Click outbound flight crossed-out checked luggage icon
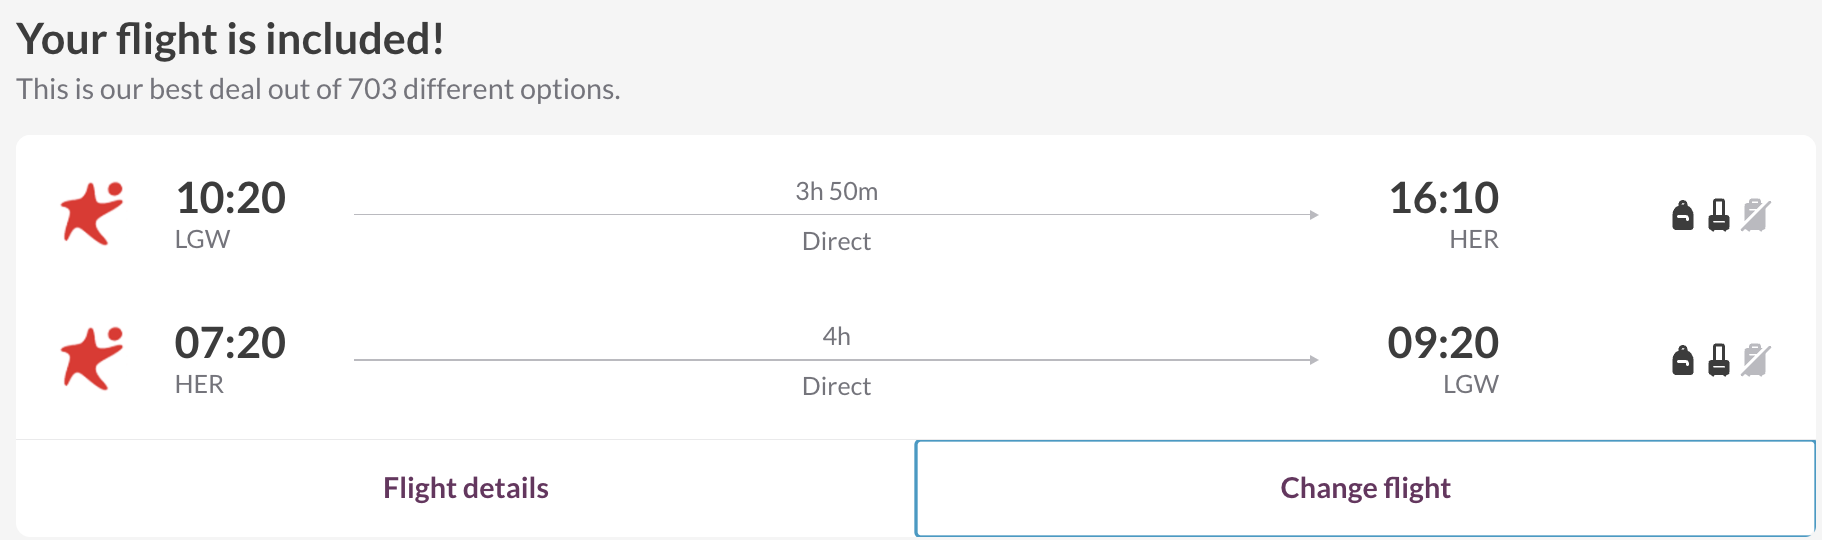Screen dimensions: 1822x540 1755,215
